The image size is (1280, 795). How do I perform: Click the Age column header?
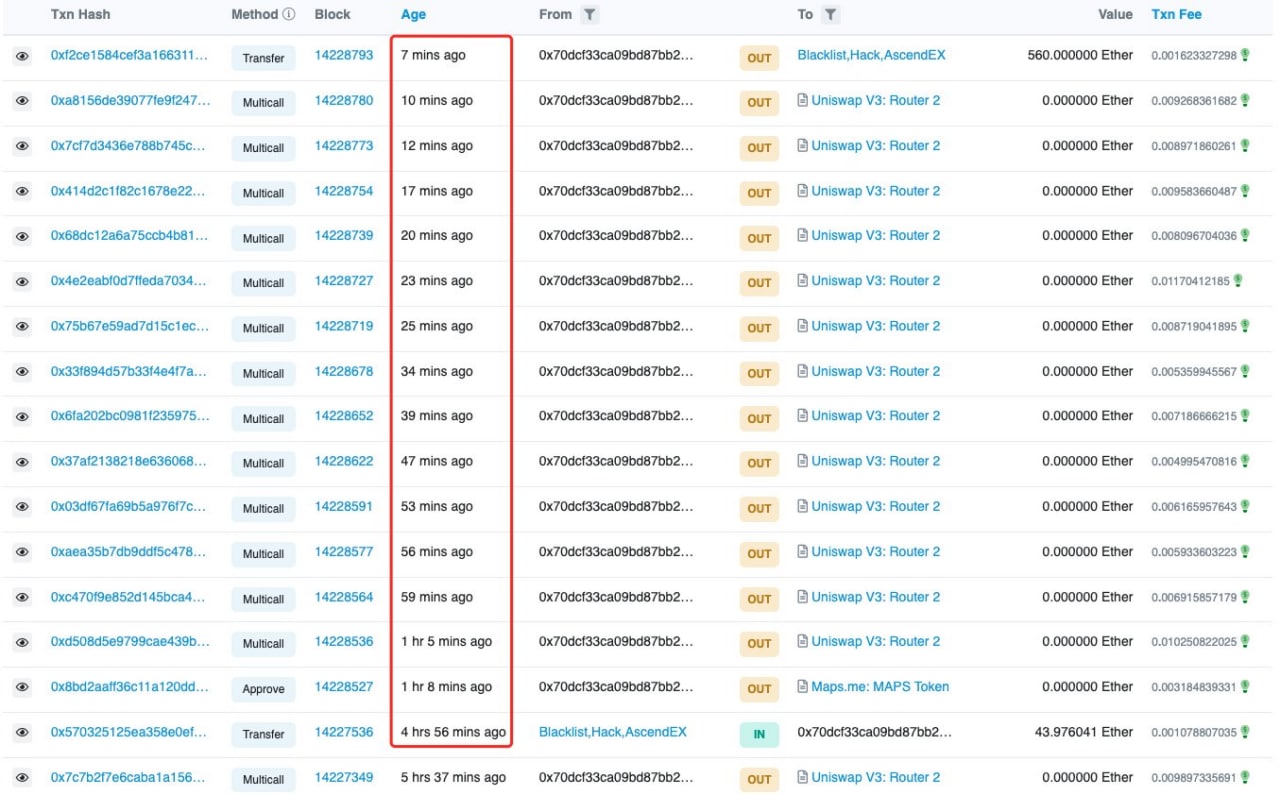click(x=413, y=15)
